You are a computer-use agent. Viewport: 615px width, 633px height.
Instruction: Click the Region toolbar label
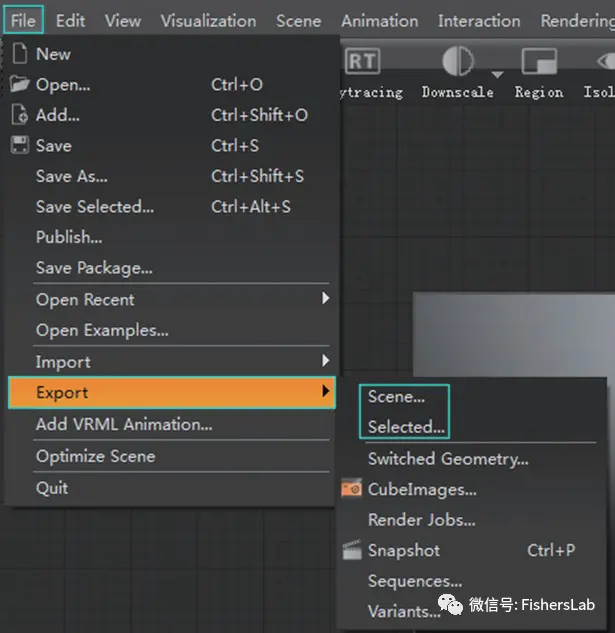click(539, 92)
